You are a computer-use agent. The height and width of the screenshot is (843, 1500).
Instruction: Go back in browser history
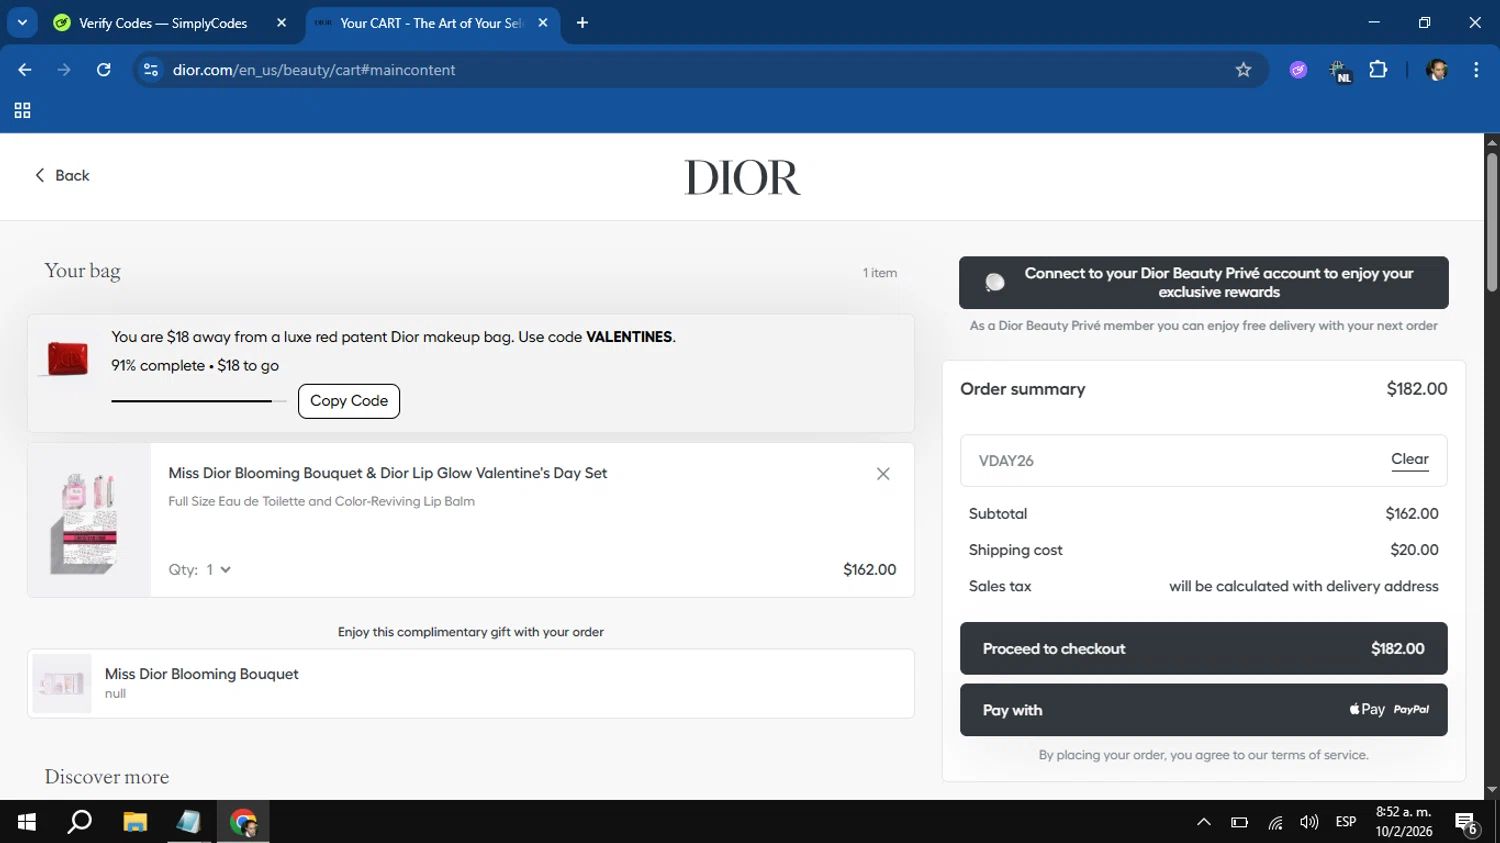pyautogui.click(x=25, y=70)
